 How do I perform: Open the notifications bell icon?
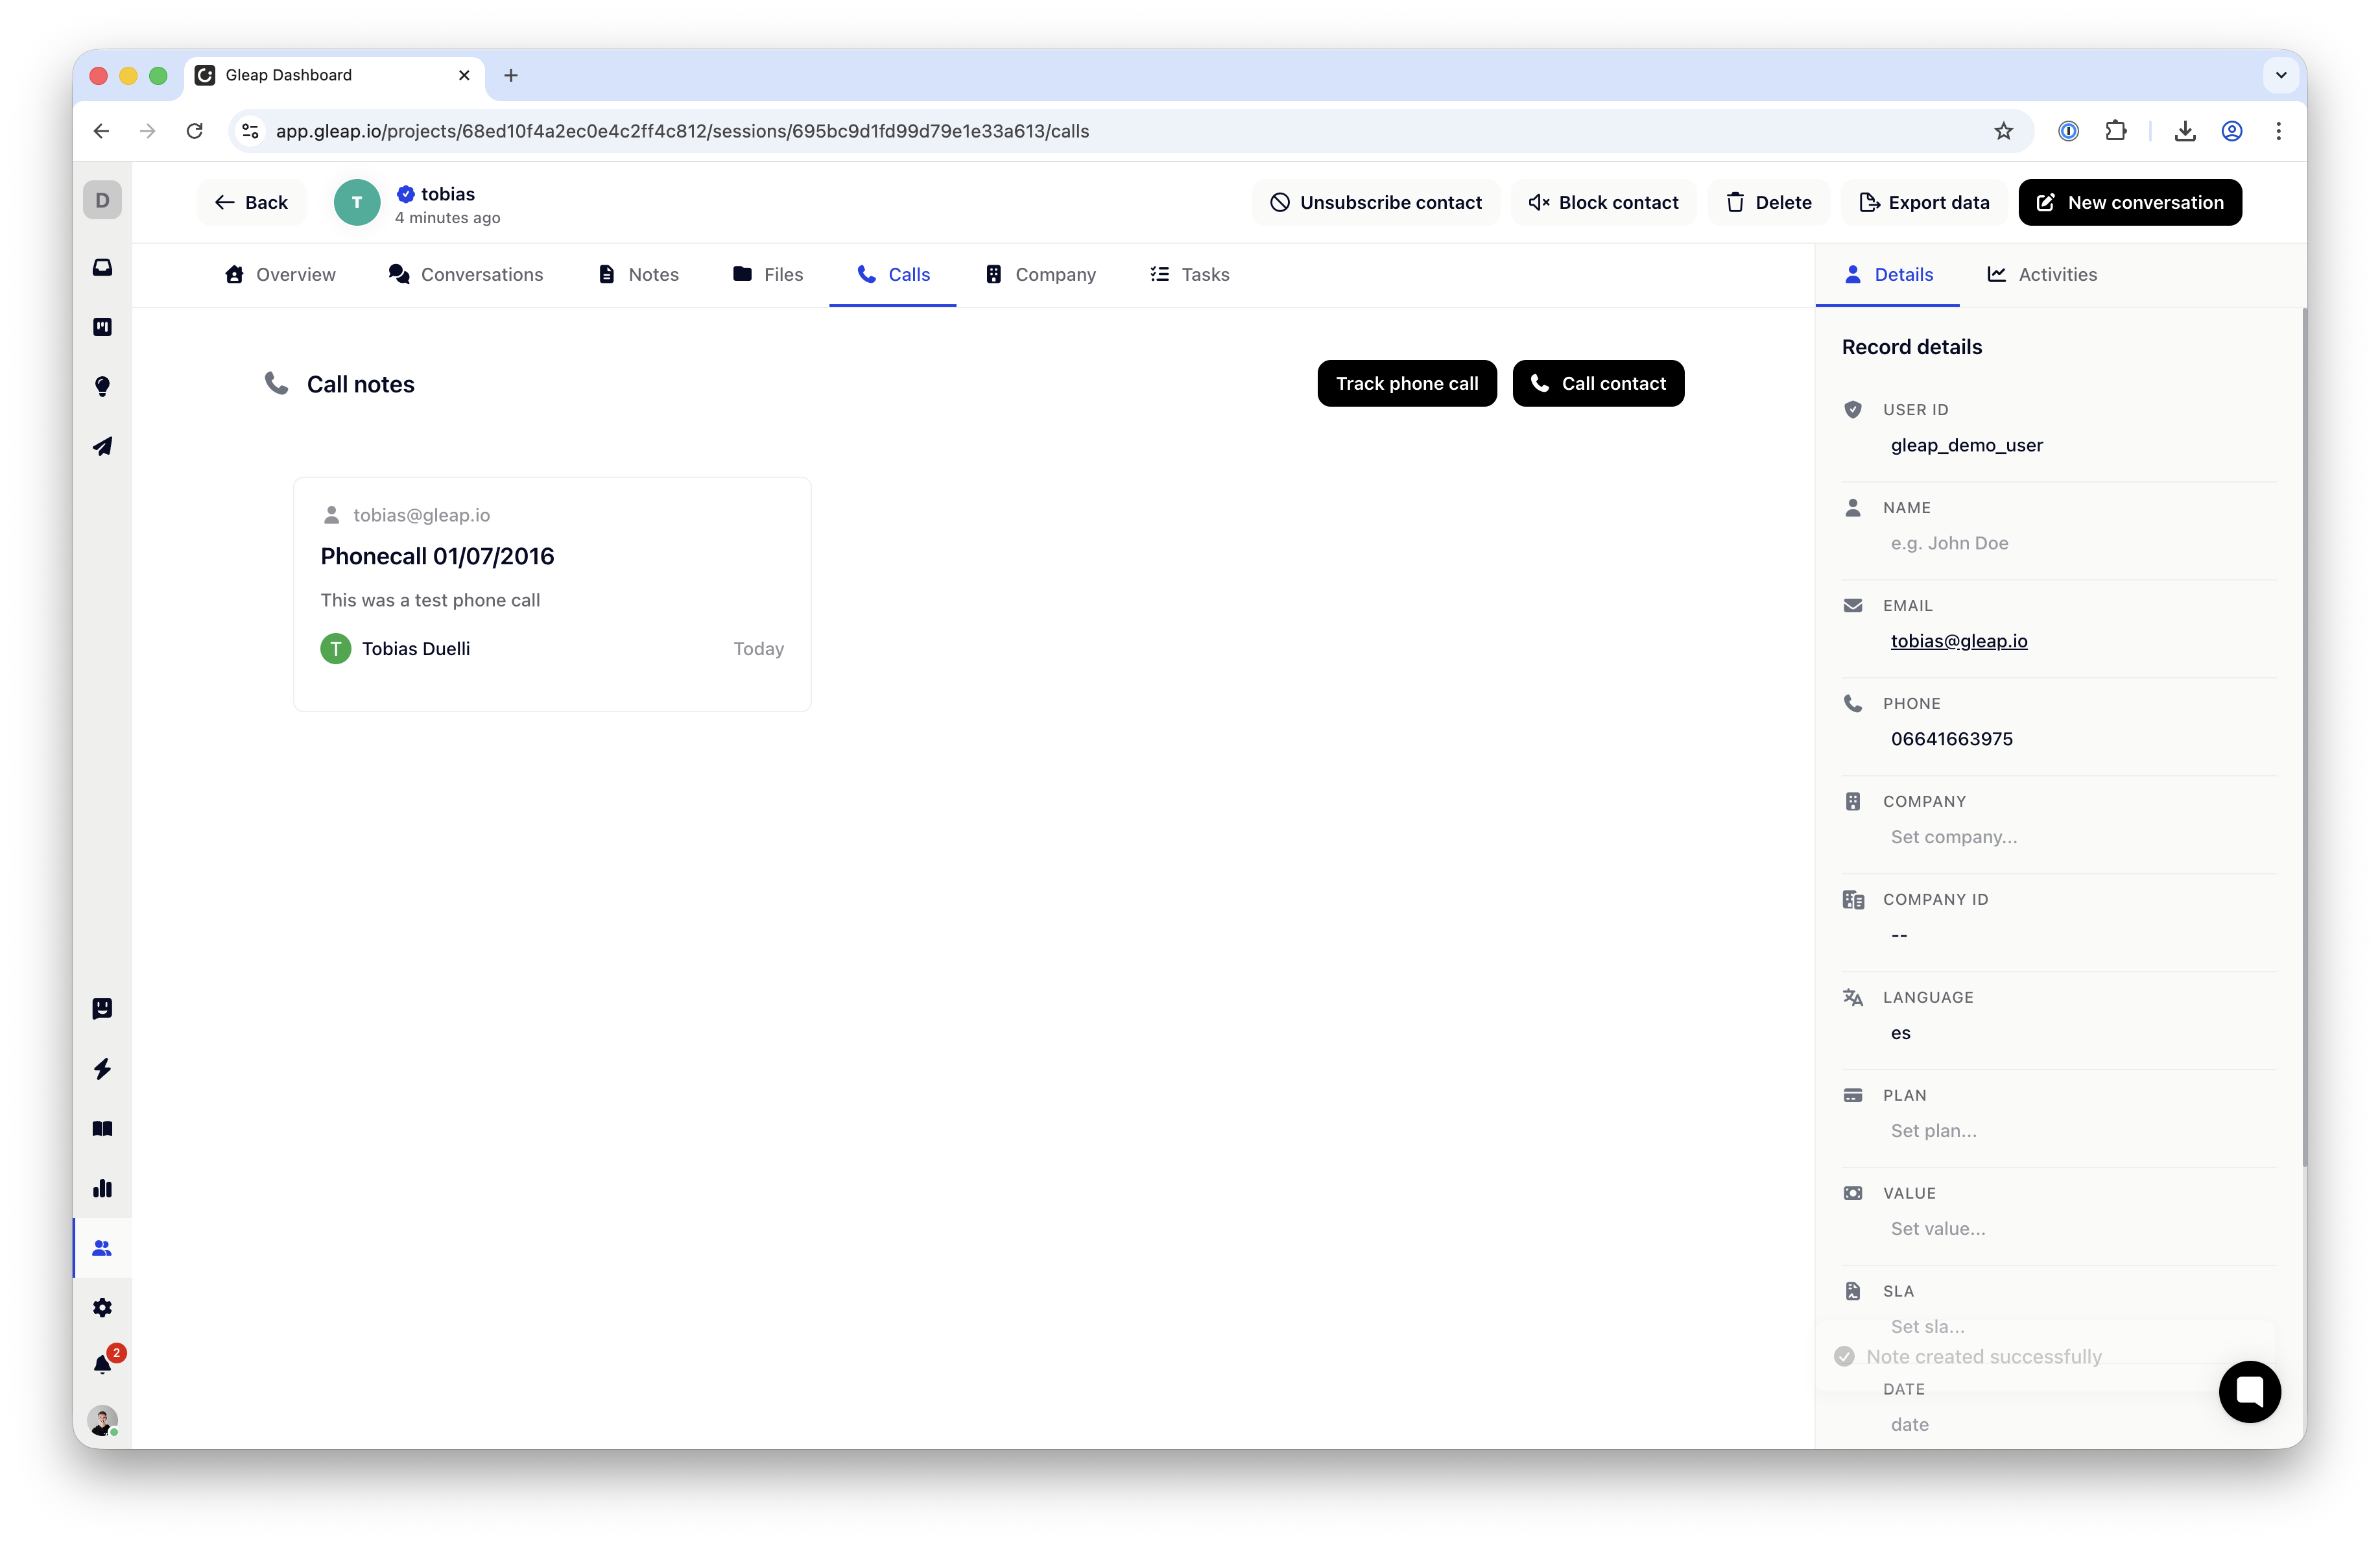tap(102, 1365)
